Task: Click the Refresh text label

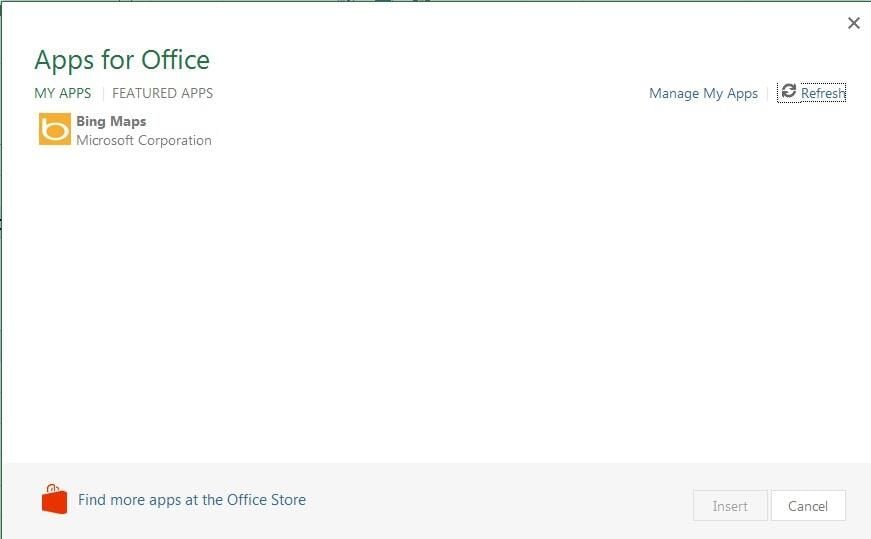Action: pos(823,93)
